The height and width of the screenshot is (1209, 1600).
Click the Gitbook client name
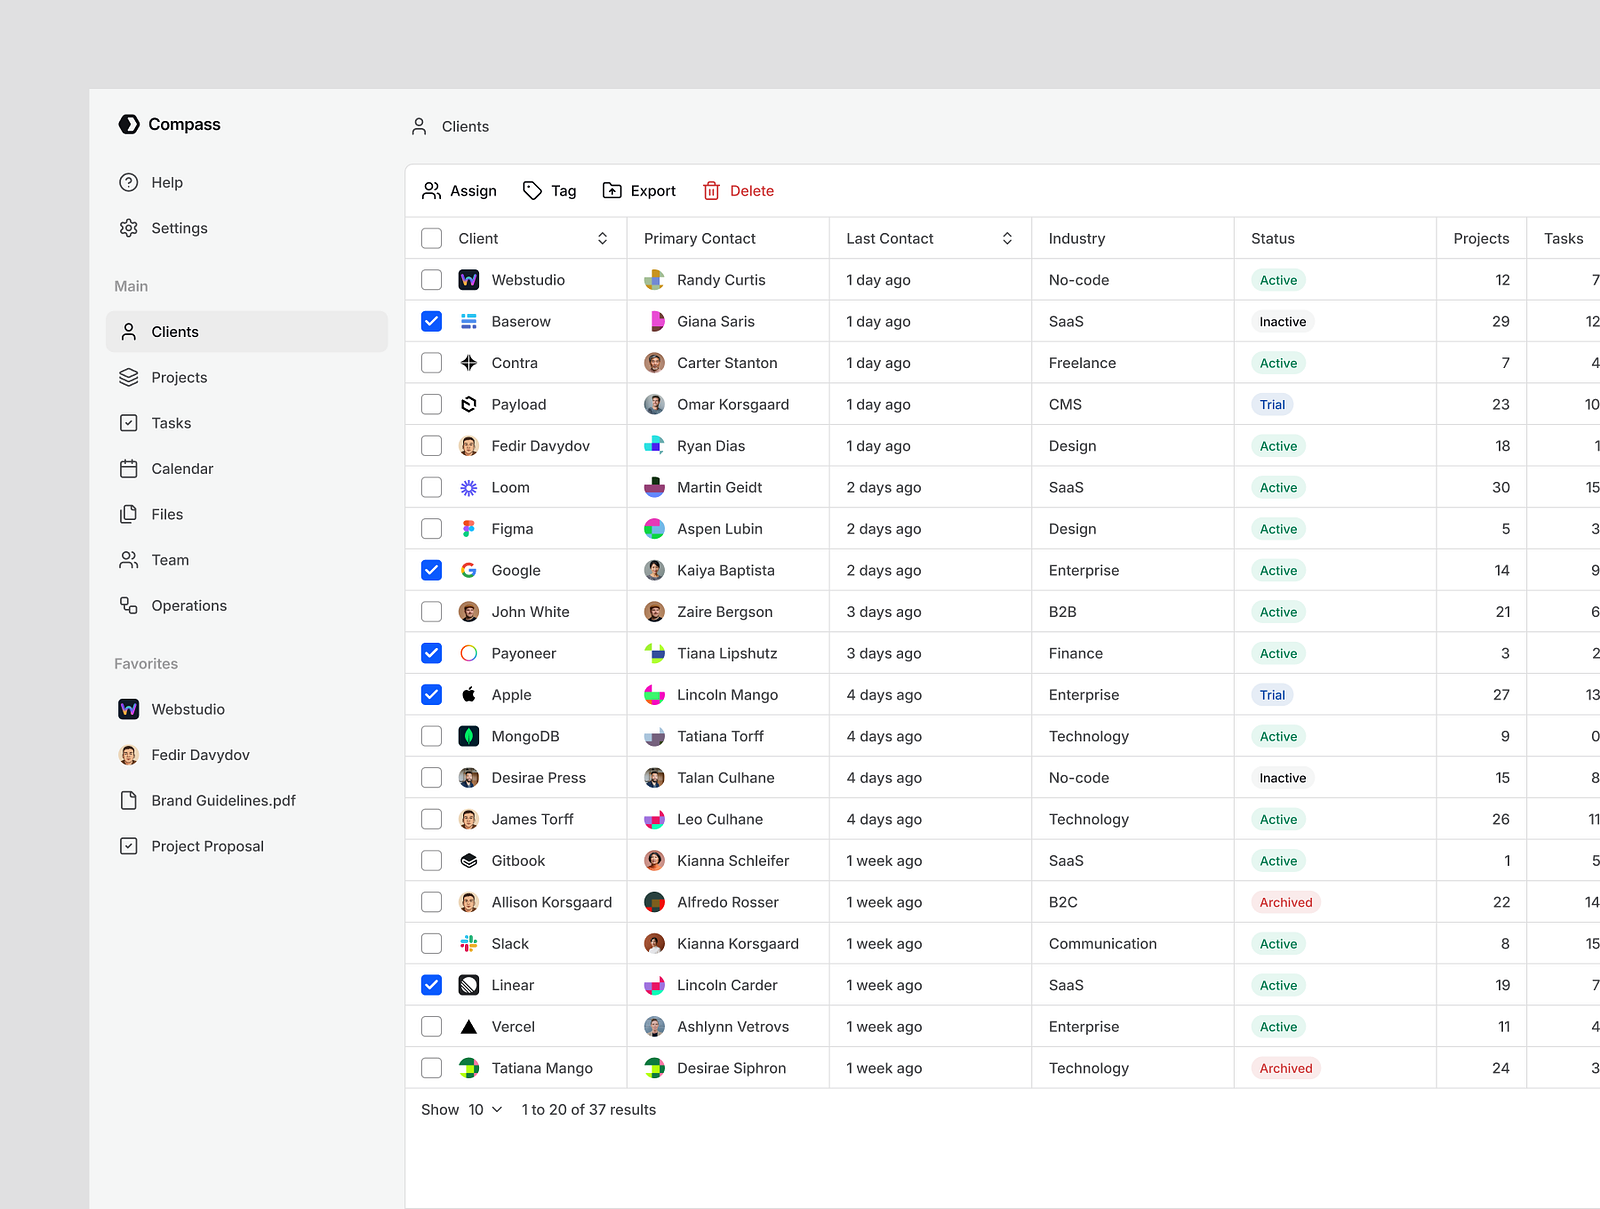coord(518,861)
